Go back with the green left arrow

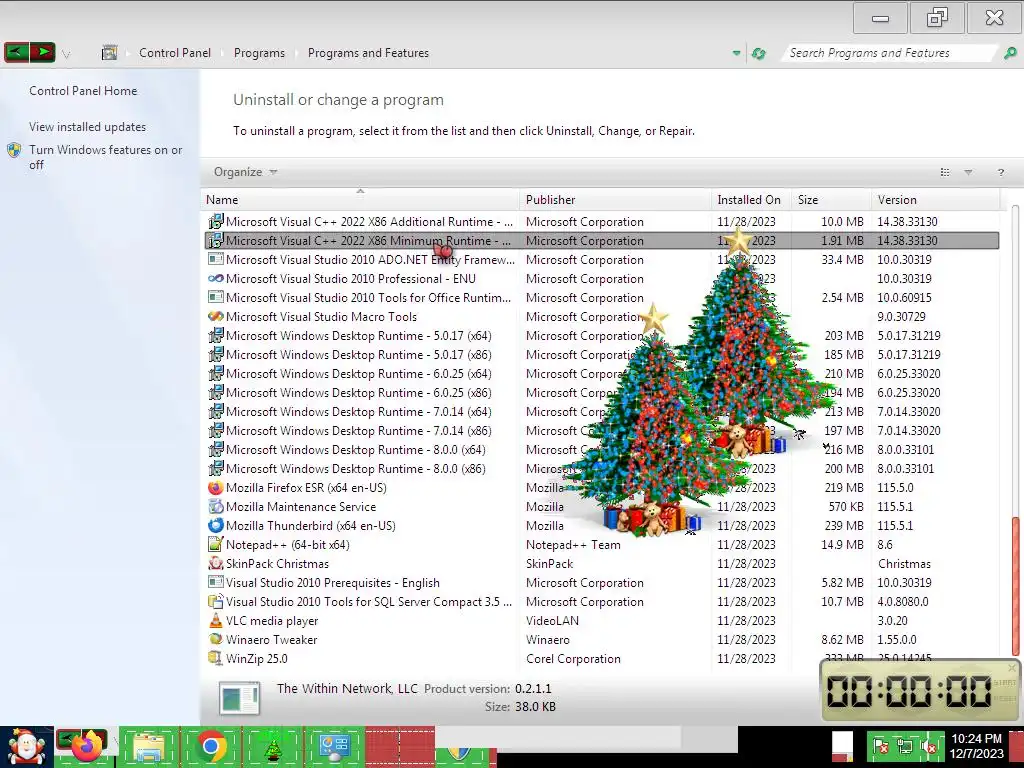point(16,52)
